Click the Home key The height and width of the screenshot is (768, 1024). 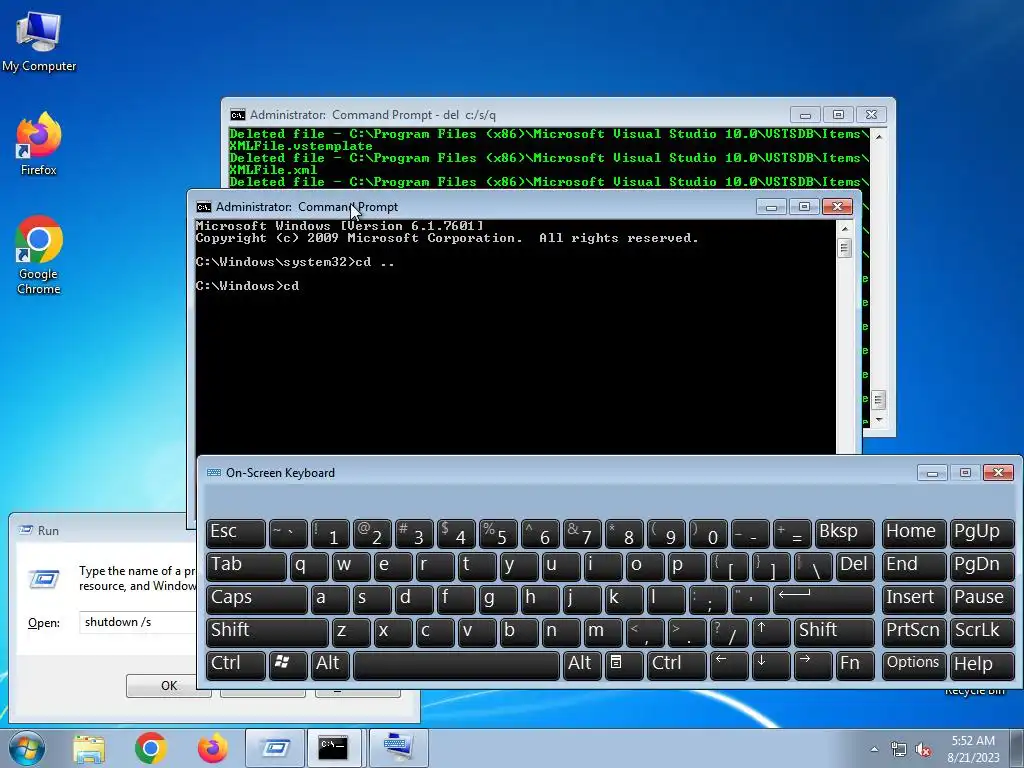pyautogui.click(x=913, y=534)
